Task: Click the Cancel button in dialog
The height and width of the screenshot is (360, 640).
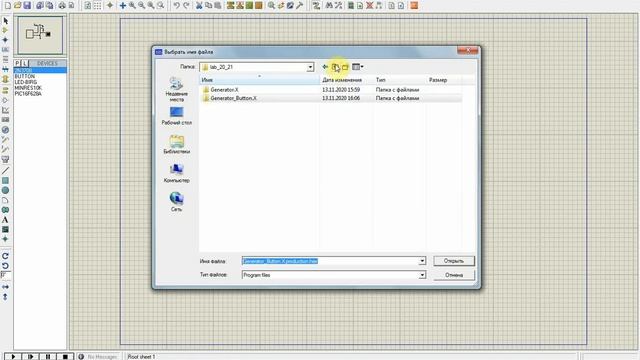Action: pos(454,275)
